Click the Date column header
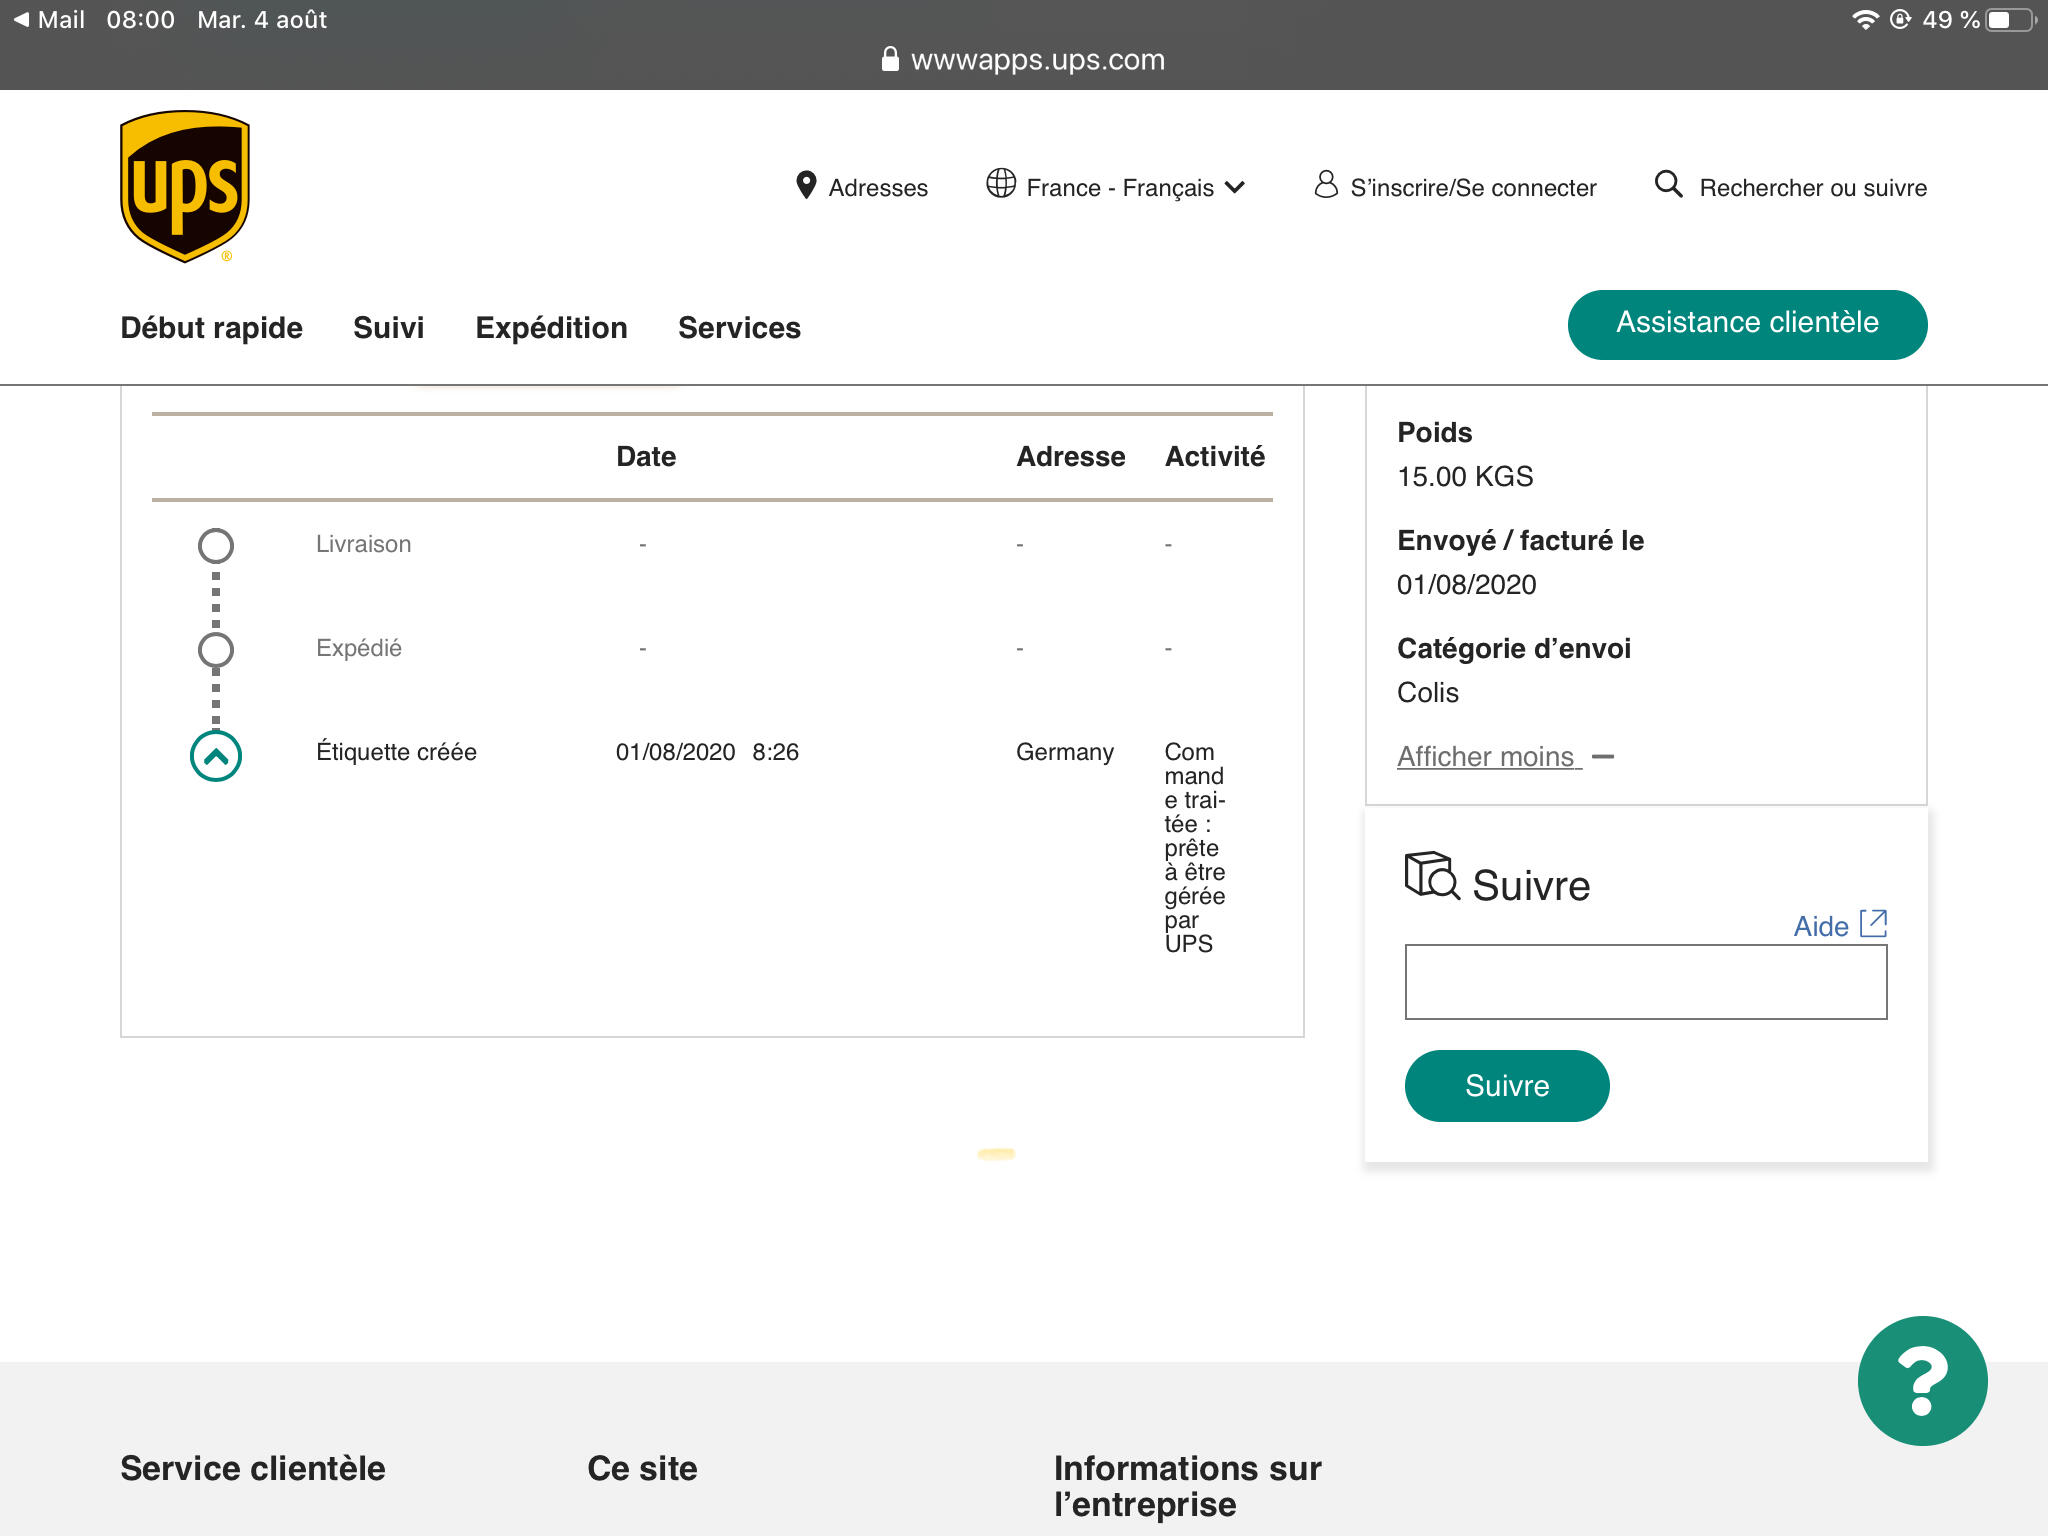Screen dimensions: 2048x1536 [646, 456]
